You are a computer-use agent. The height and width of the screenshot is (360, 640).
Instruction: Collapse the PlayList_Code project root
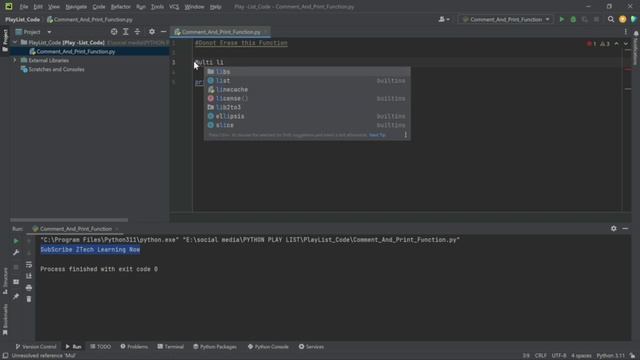coord(15,42)
